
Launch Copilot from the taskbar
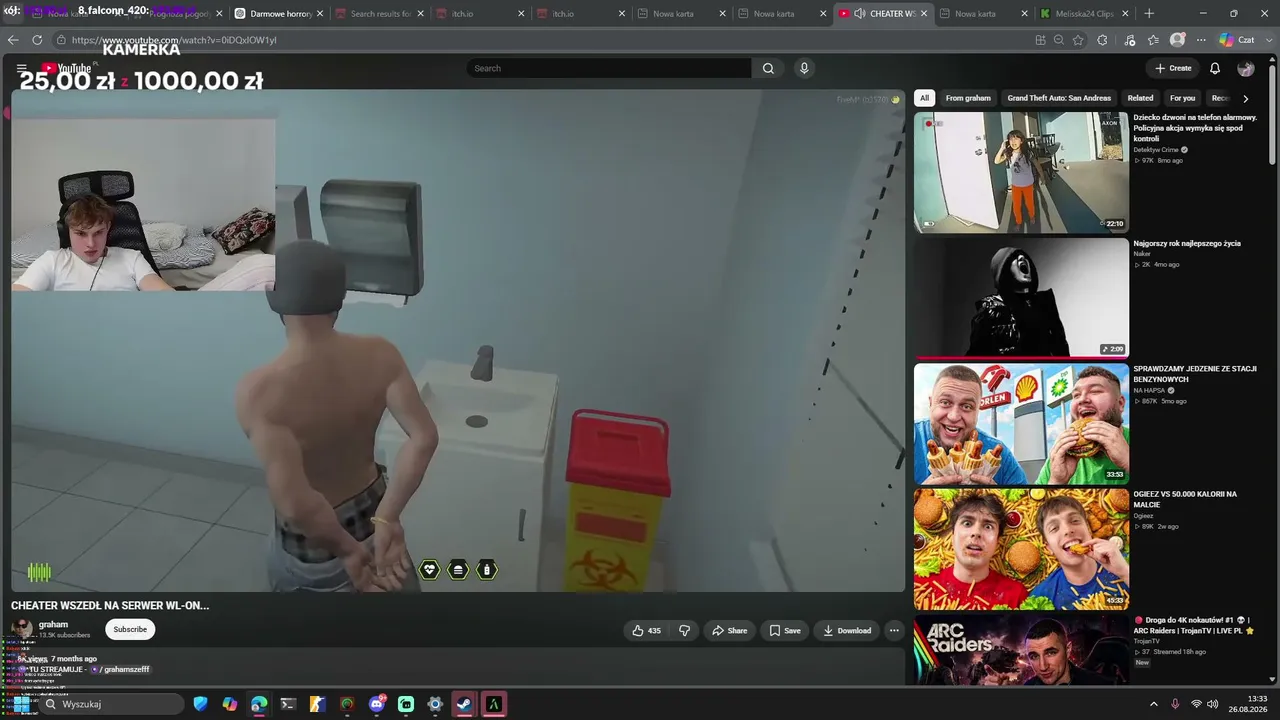click(x=230, y=704)
